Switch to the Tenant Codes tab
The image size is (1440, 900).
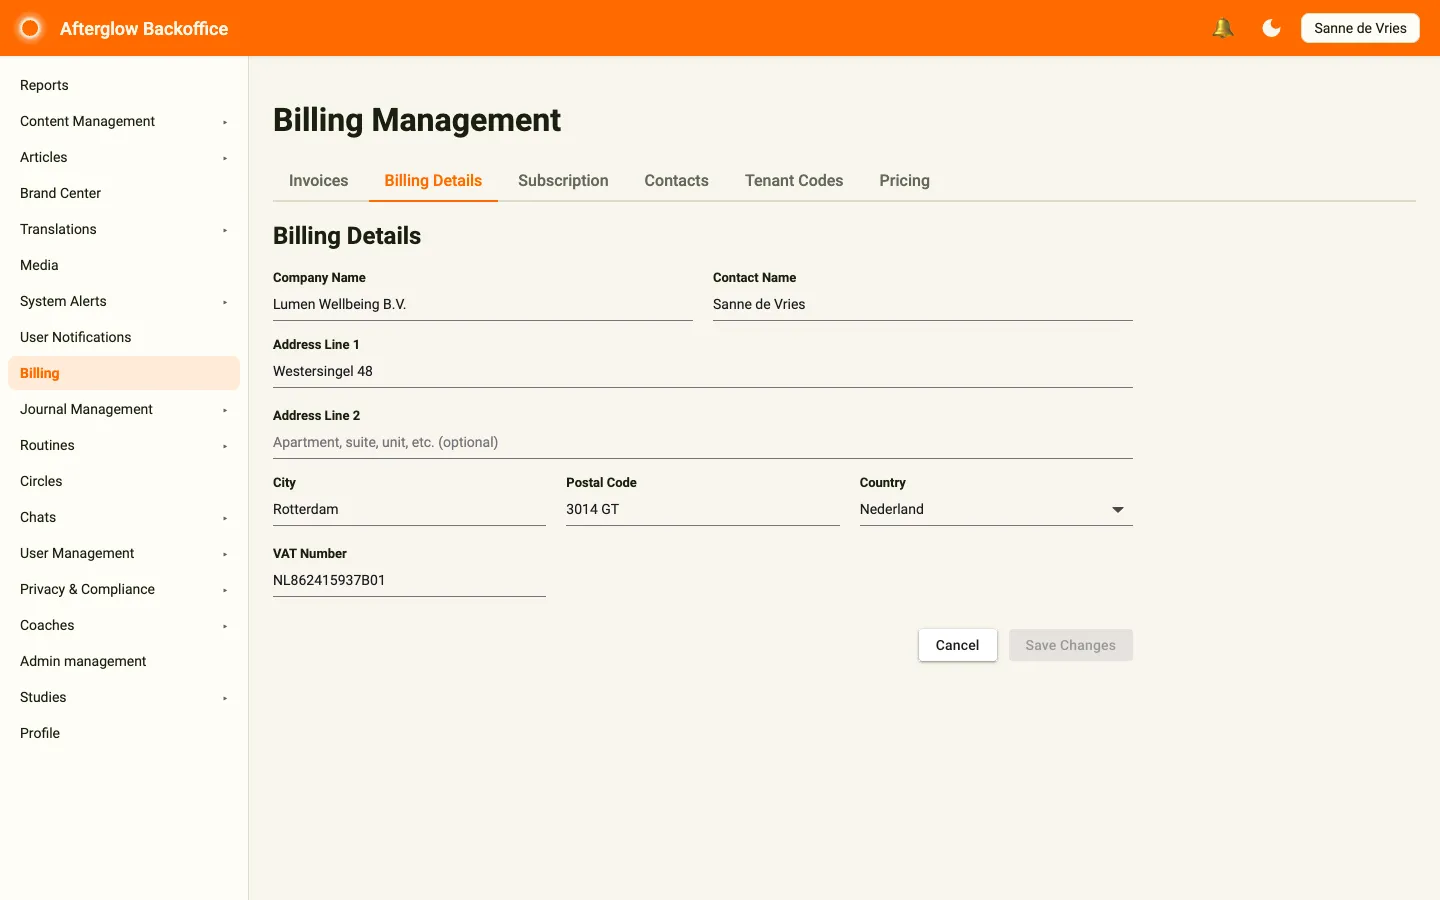pos(794,181)
